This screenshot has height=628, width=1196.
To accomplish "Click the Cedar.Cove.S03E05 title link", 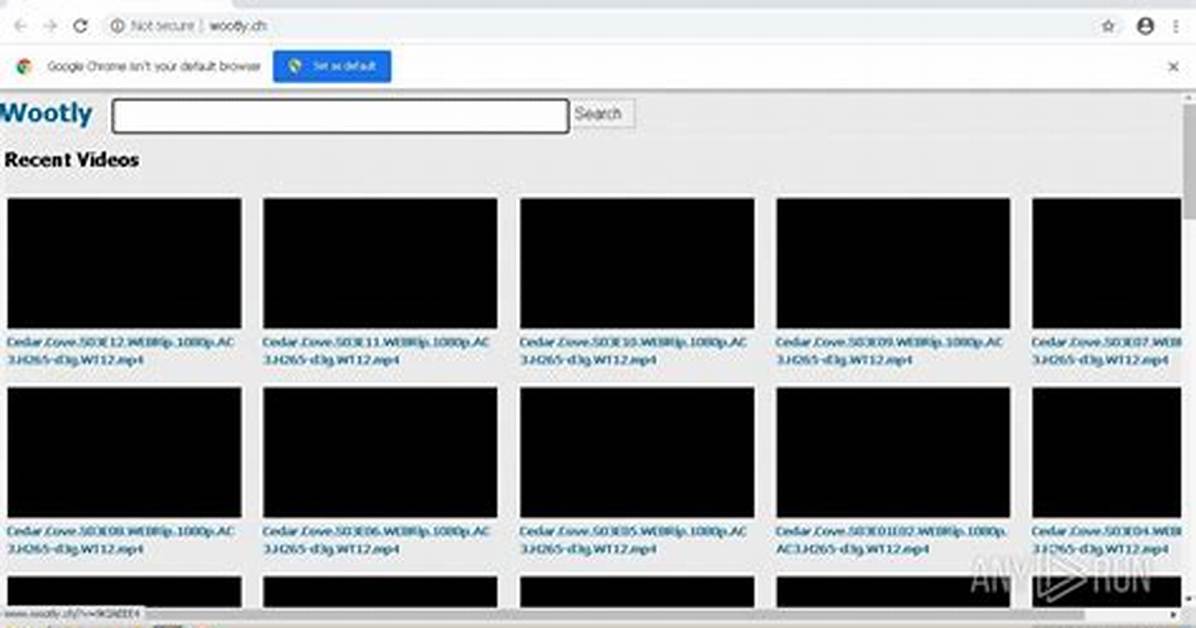I will pos(633,539).
